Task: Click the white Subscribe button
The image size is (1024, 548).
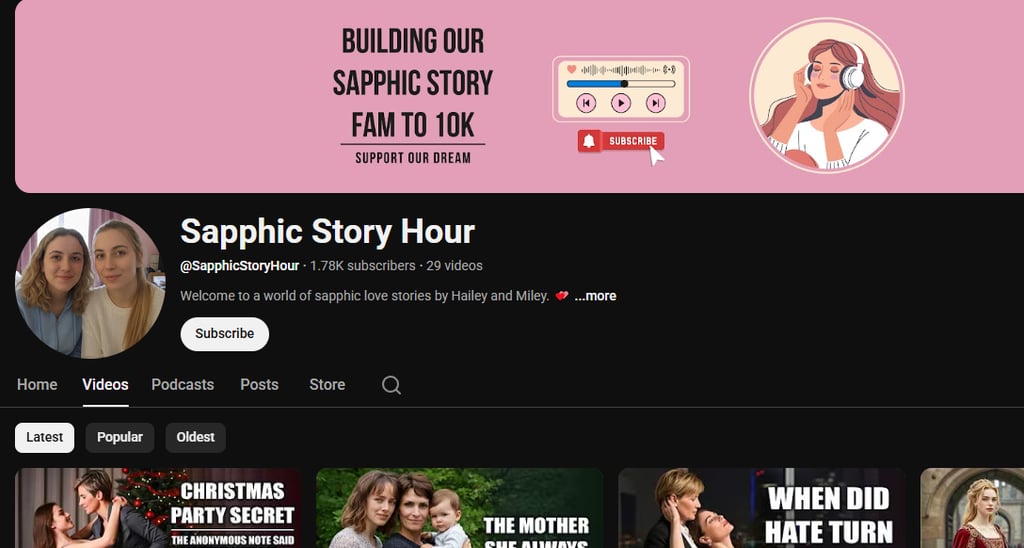Action: coord(225,334)
